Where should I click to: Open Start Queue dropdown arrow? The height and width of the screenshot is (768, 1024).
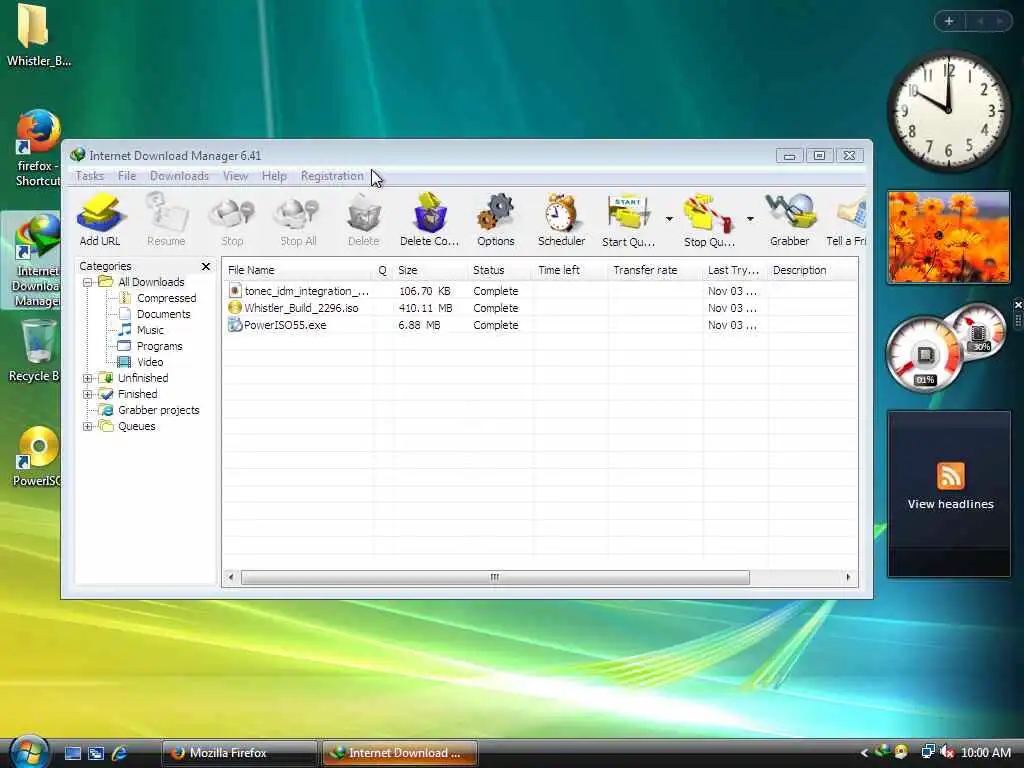click(669, 219)
